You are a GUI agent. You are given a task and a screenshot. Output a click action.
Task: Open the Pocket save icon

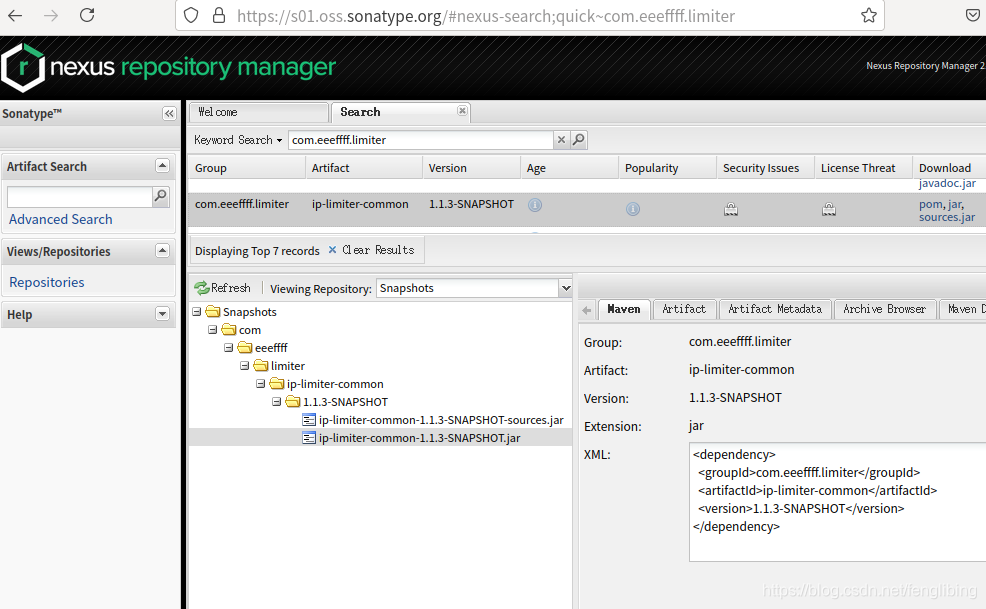(972, 16)
